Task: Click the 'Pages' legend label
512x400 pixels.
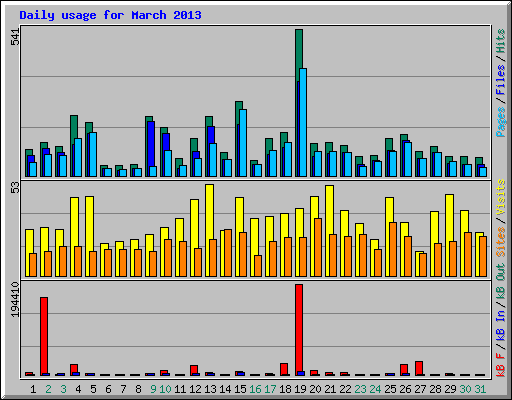Action: 501,122
